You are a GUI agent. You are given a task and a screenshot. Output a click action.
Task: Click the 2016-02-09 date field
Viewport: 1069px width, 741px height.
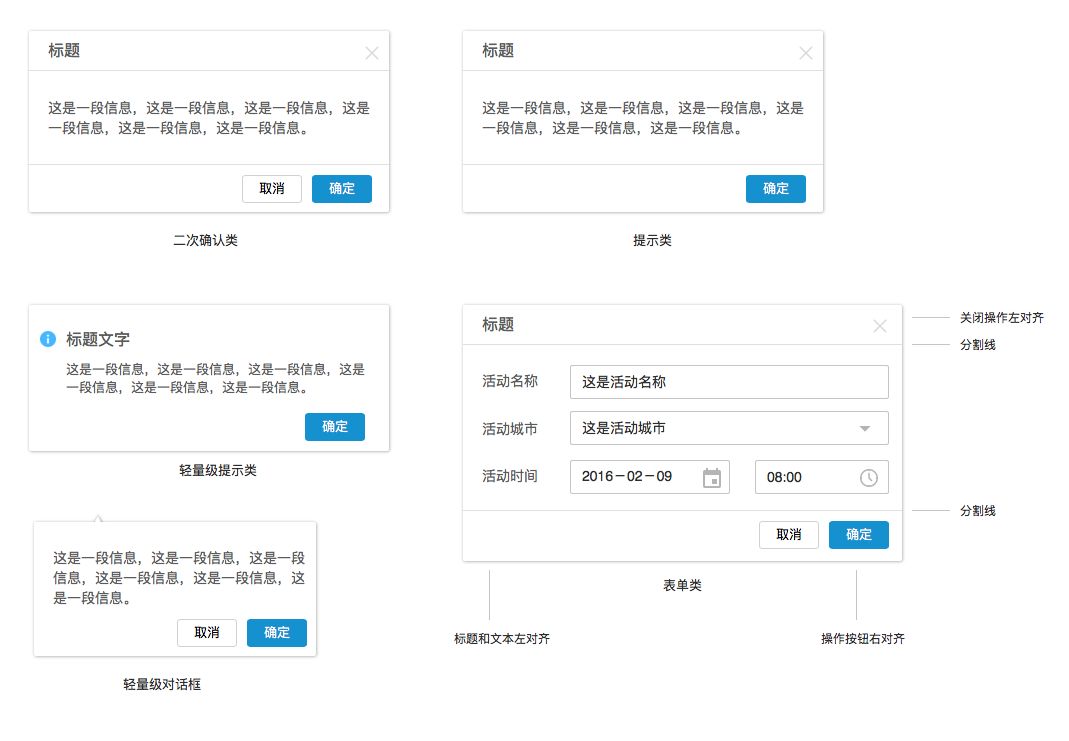coord(635,477)
